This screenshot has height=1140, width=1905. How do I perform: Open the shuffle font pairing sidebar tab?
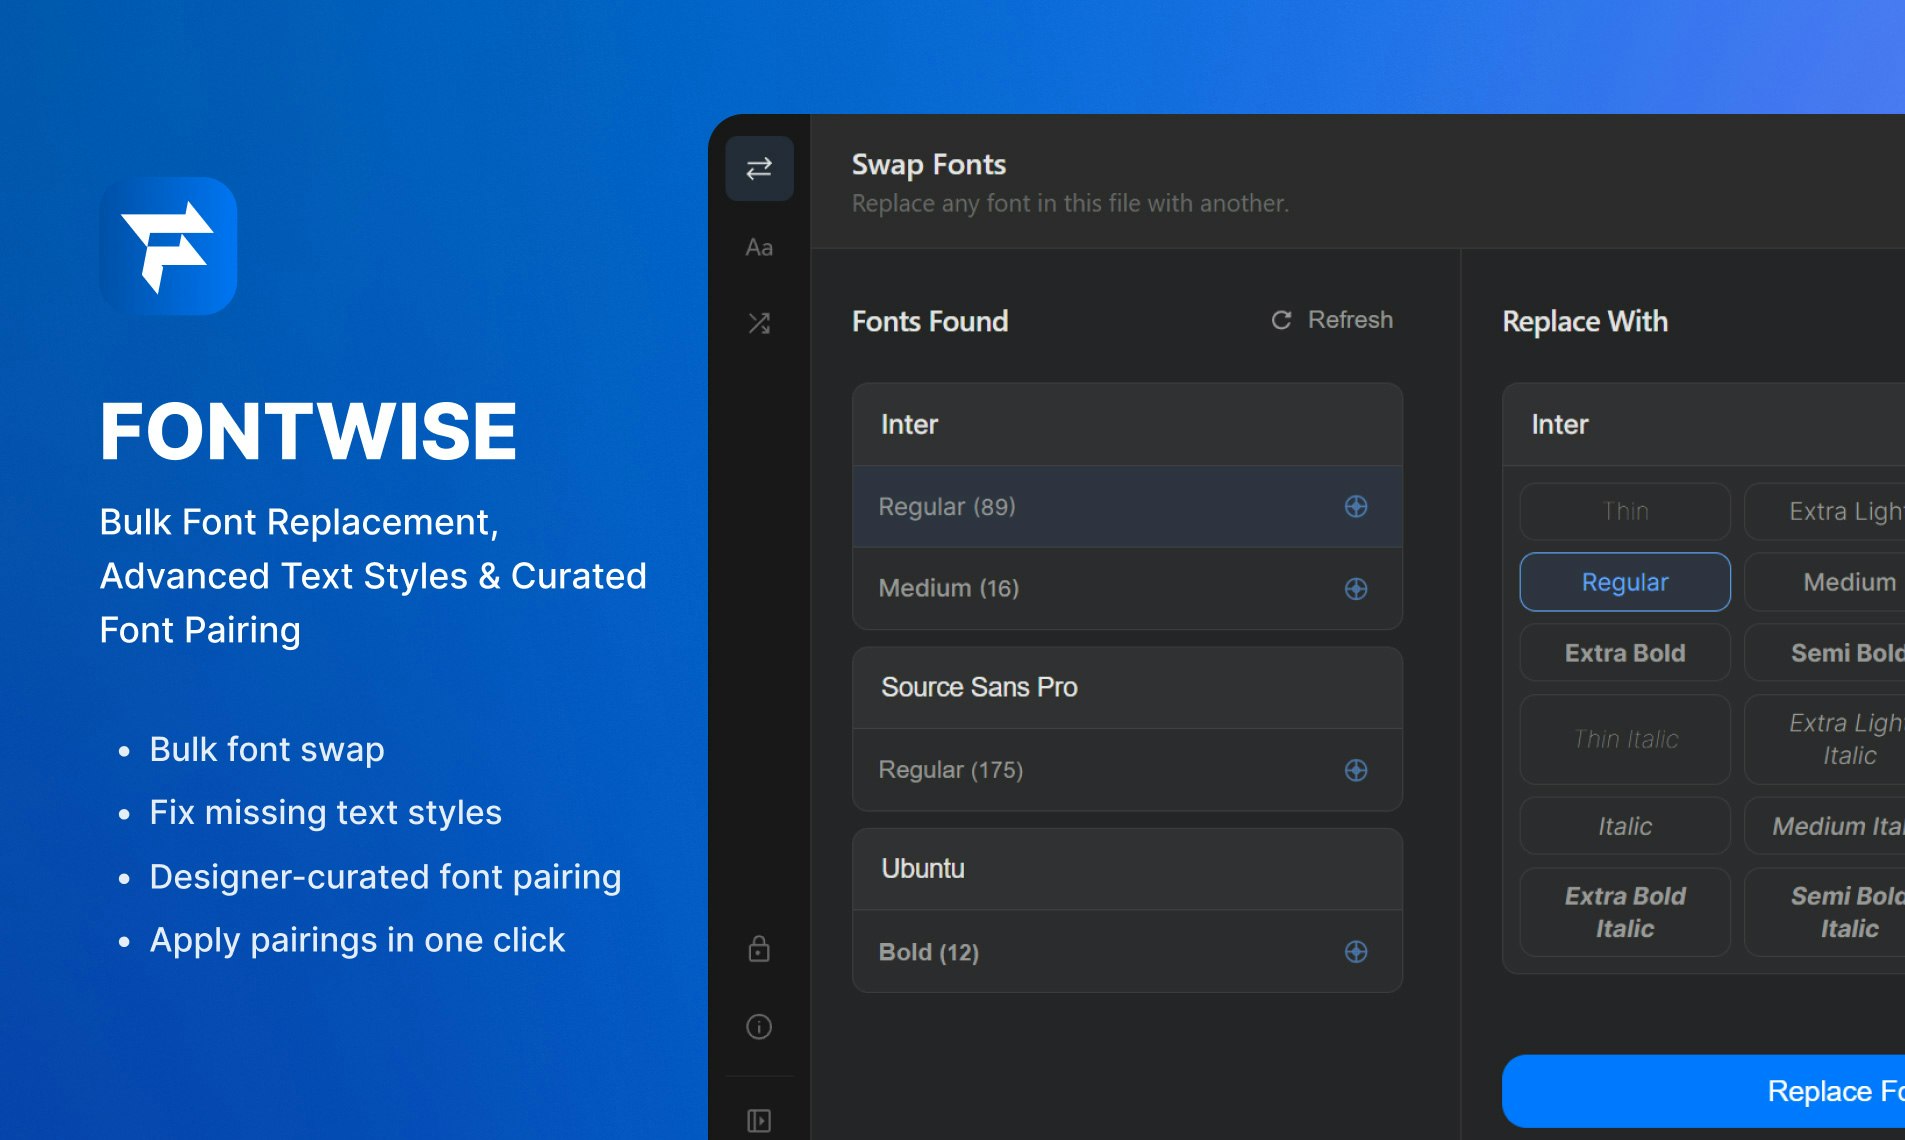click(x=759, y=323)
